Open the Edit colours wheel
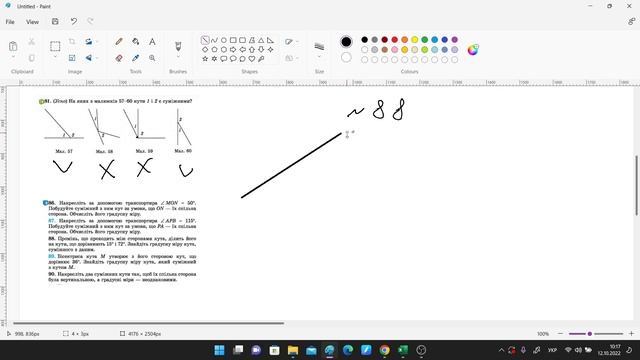The height and width of the screenshot is (360, 640). [x=473, y=50]
